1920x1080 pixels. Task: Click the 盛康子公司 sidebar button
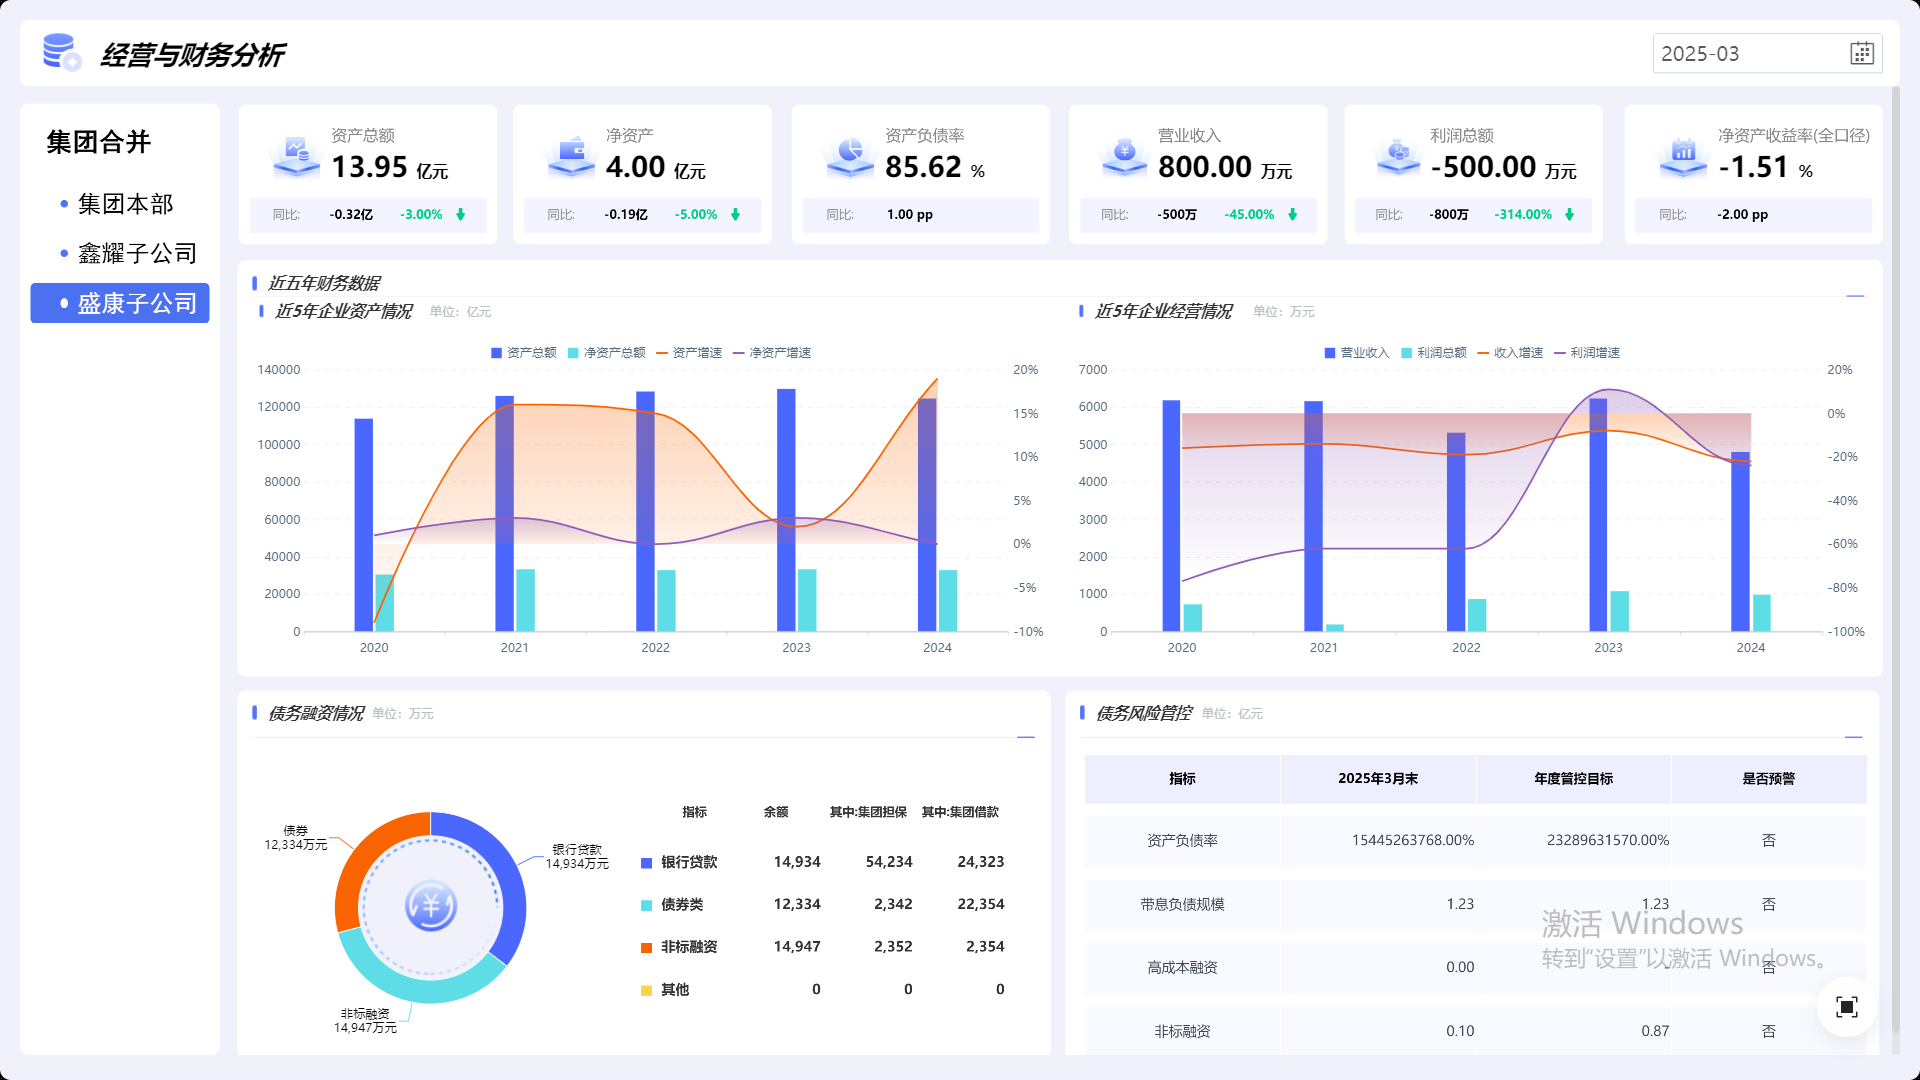click(x=120, y=303)
